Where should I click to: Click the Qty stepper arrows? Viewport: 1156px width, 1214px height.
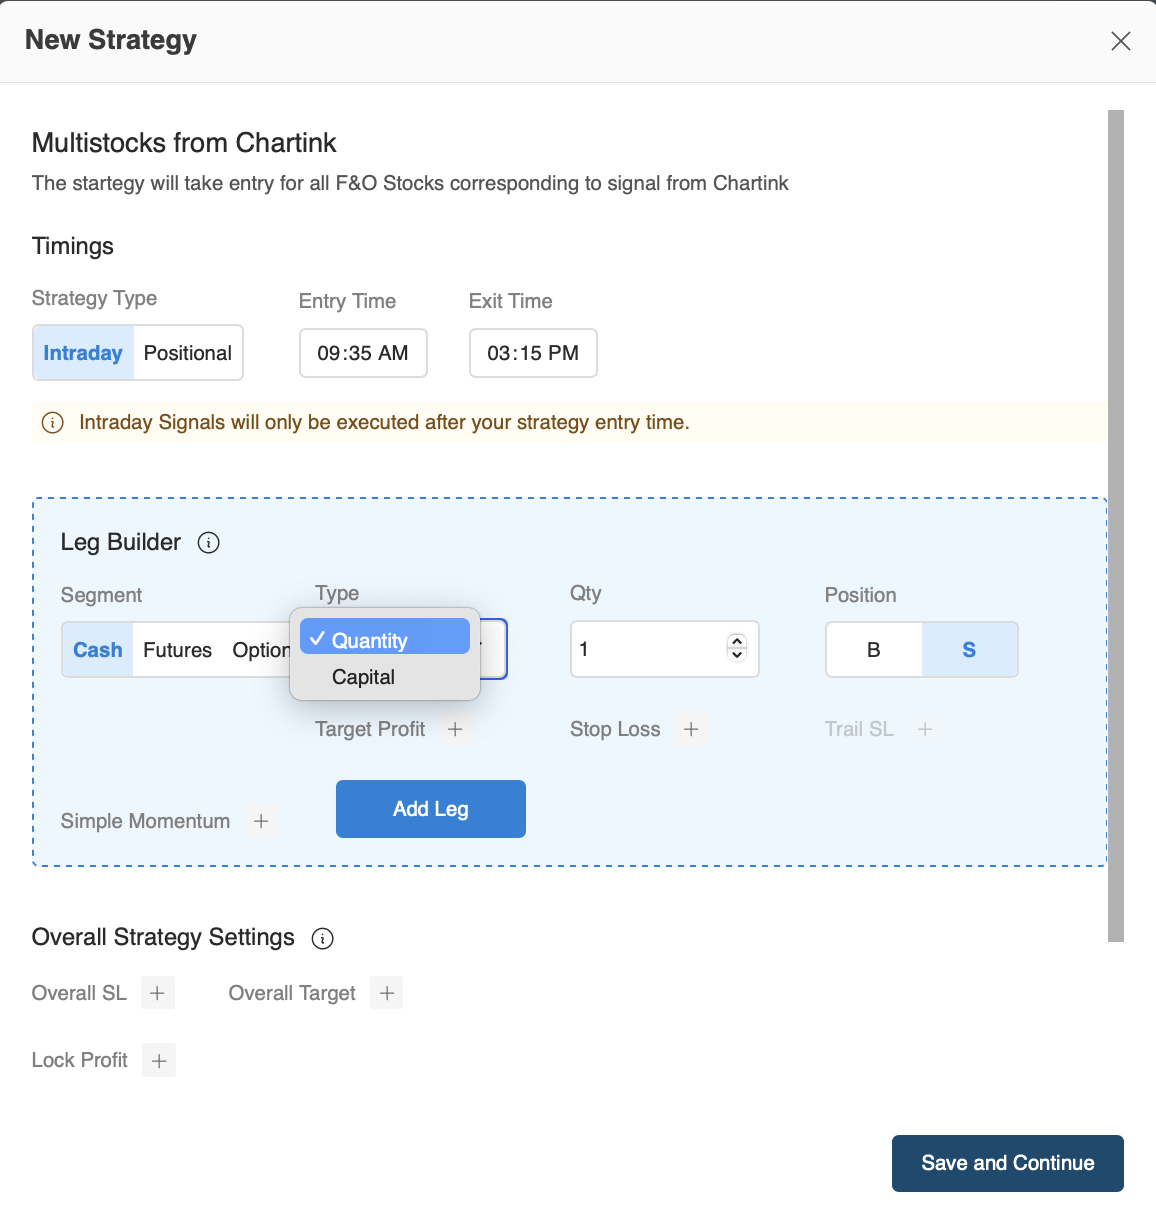737,648
